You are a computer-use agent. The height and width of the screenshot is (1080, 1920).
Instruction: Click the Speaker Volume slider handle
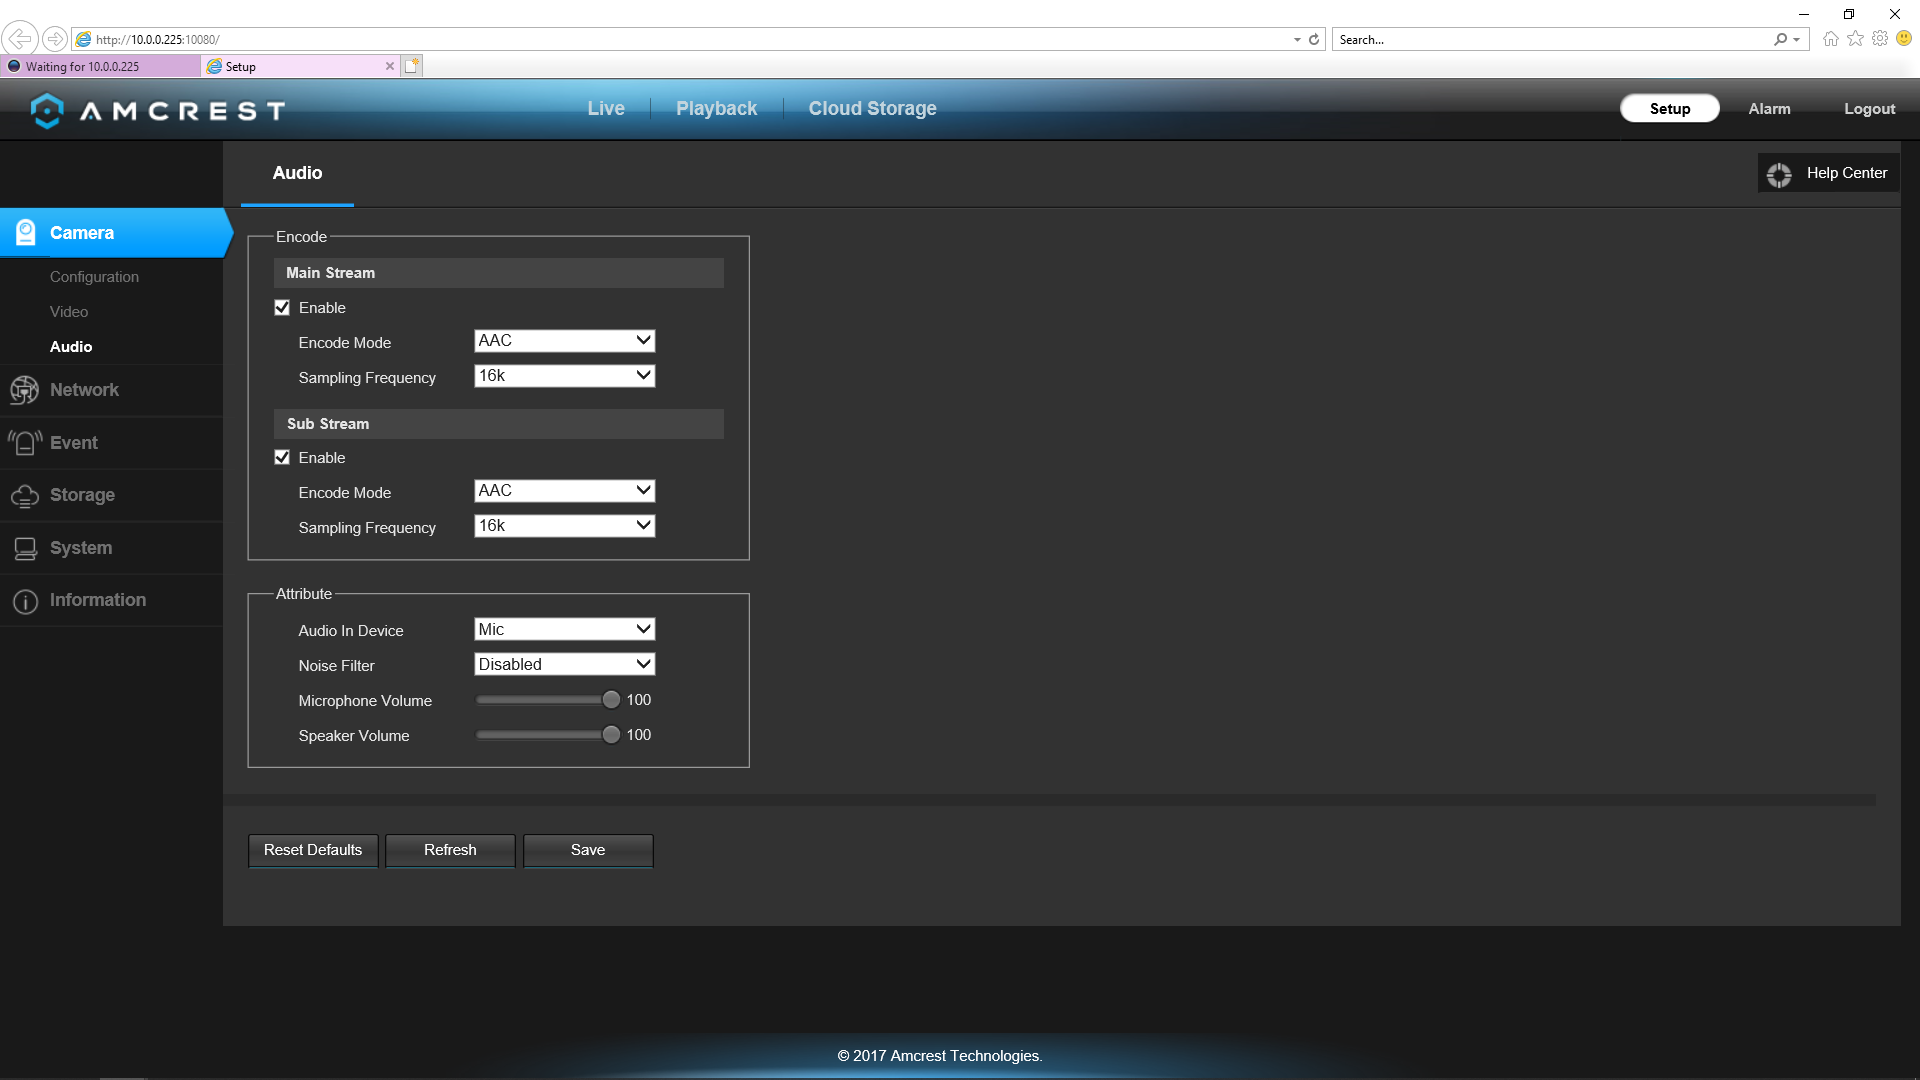[x=611, y=735]
